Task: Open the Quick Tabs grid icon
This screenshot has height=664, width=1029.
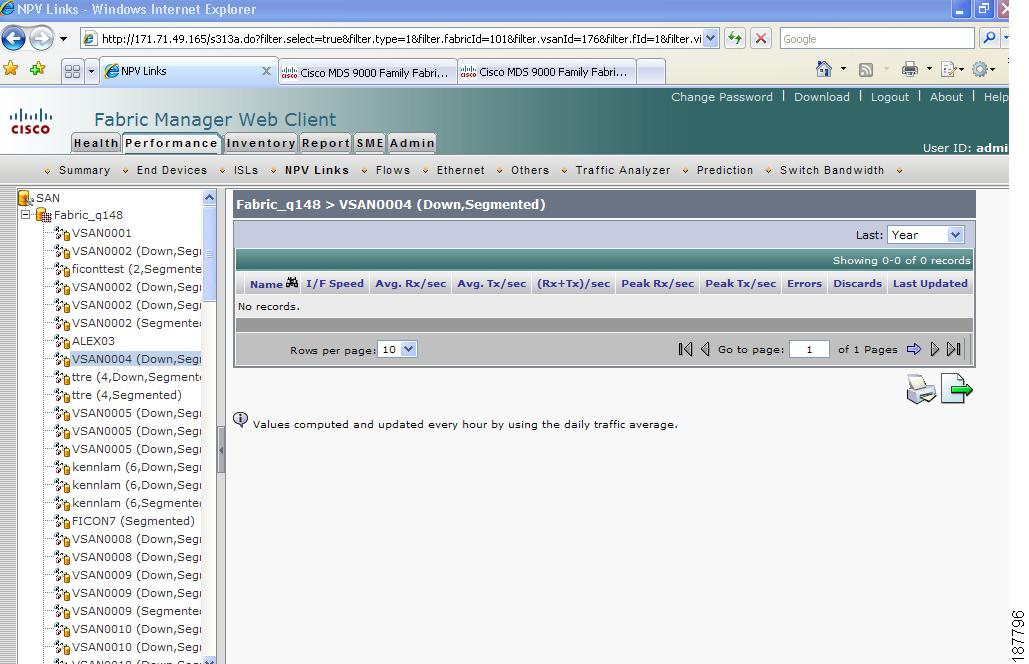Action: tap(72, 71)
